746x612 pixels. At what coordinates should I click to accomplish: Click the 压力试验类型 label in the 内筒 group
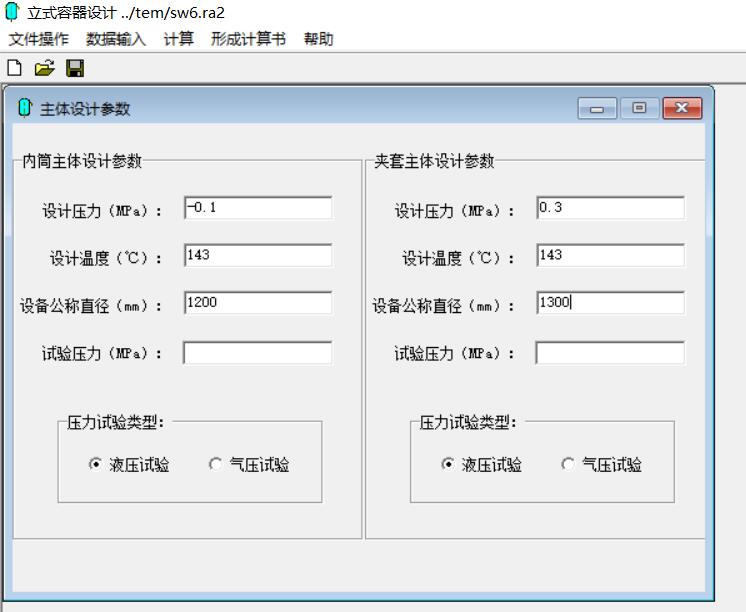[116, 422]
